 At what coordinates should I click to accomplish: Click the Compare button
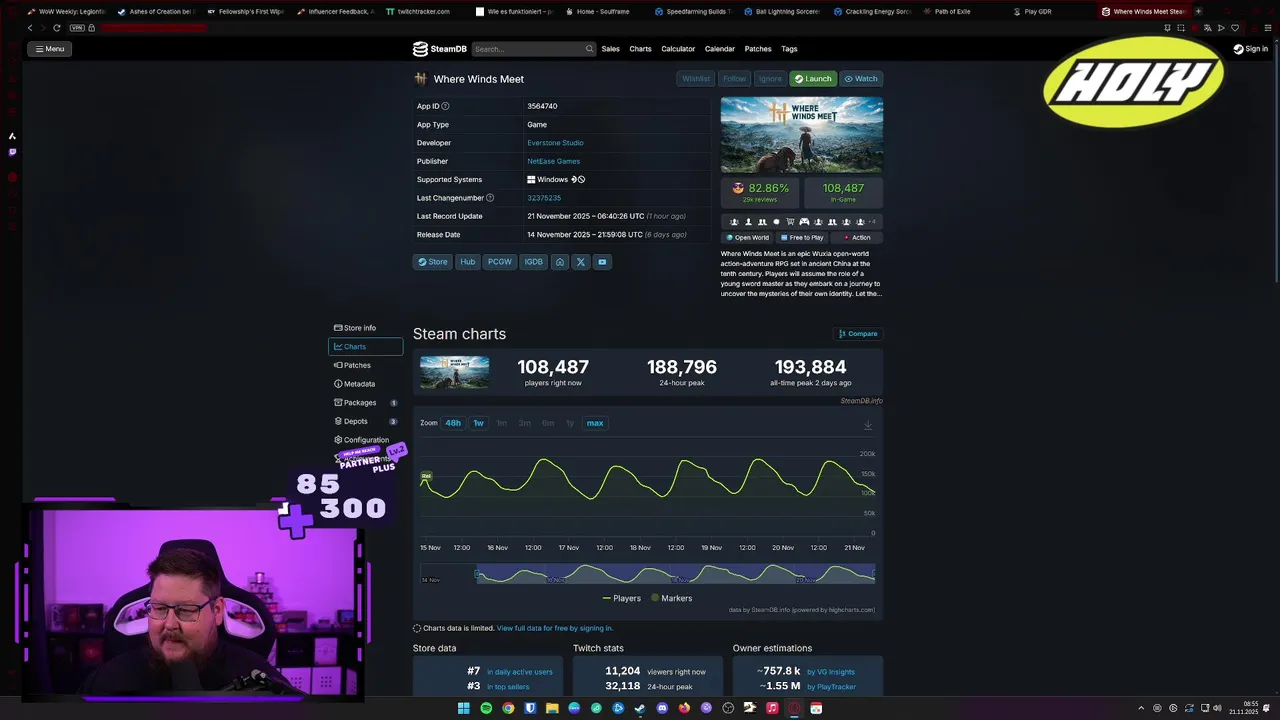(858, 334)
